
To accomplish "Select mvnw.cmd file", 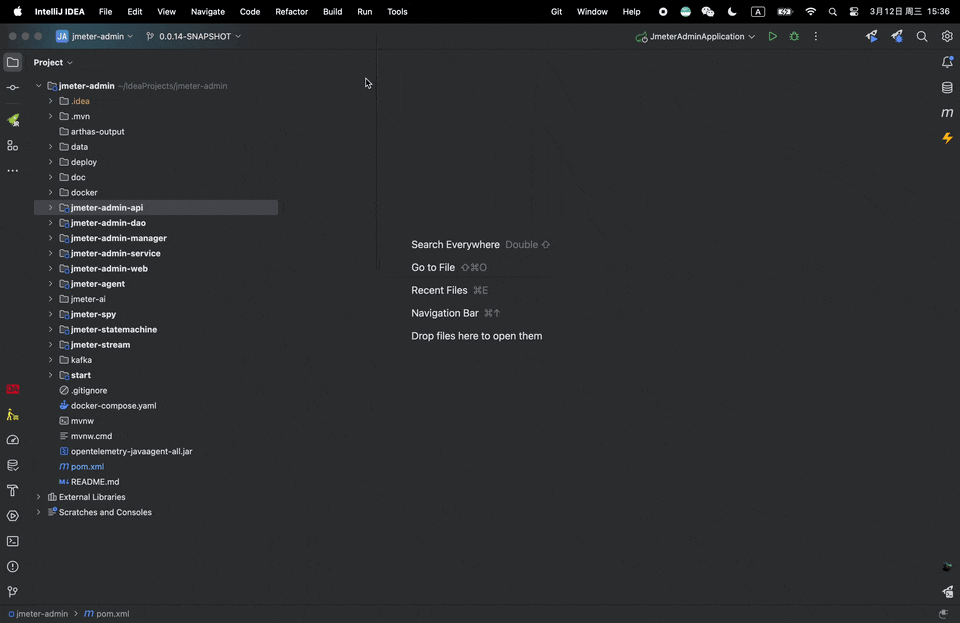I will pyautogui.click(x=91, y=436).
